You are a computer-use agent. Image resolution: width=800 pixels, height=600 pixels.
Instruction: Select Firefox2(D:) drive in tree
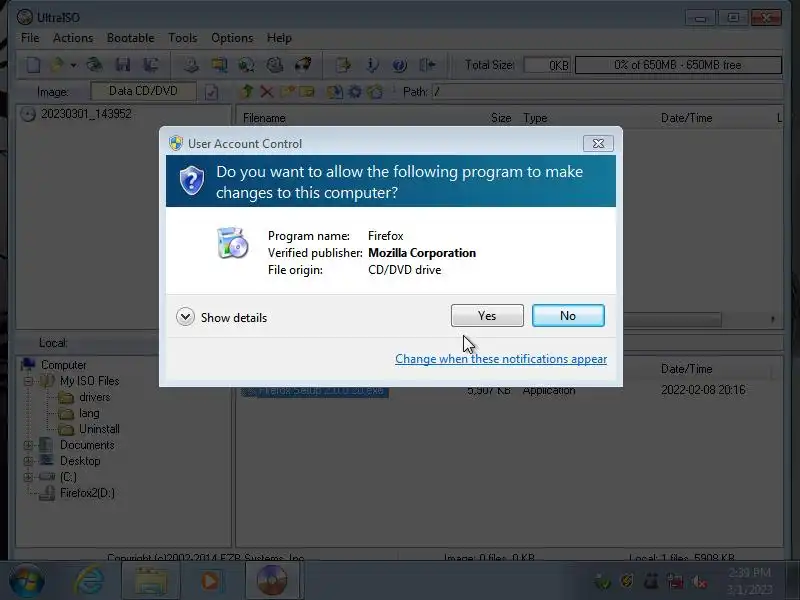tap(87, 493)
